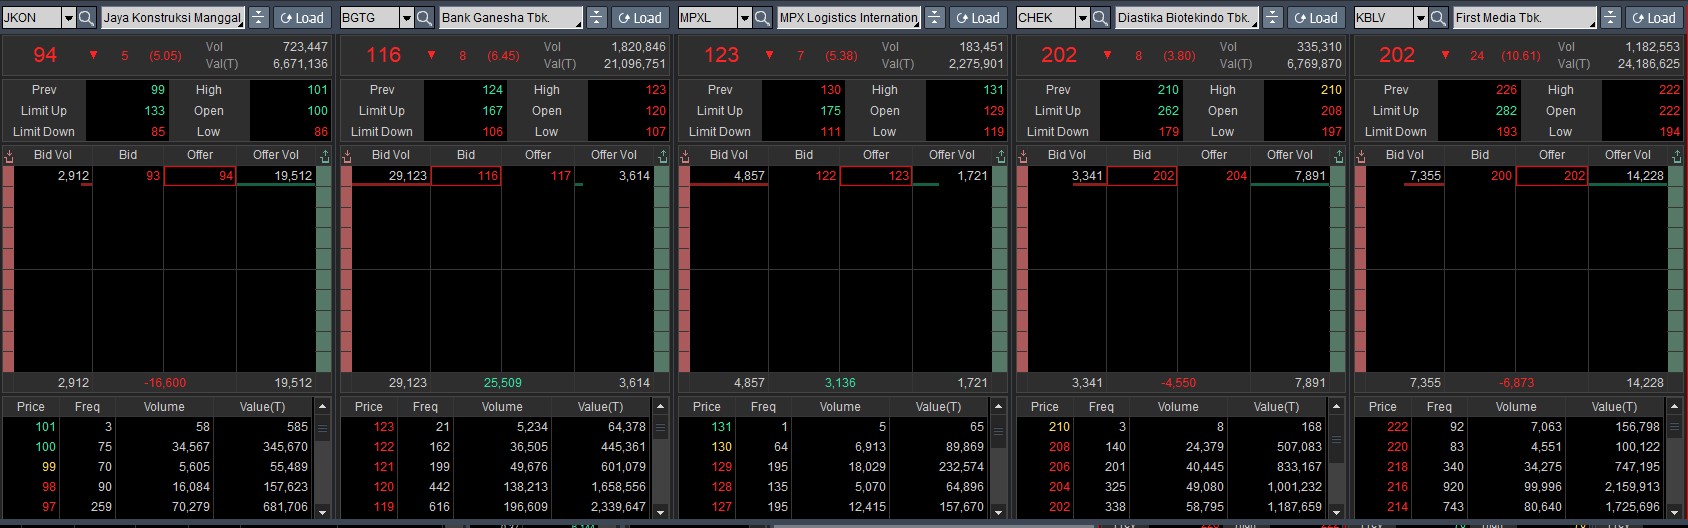The image size is (1688, 528).
Task: Click the search magnifier next to KBLV
Action: [x=1438, y=18]
